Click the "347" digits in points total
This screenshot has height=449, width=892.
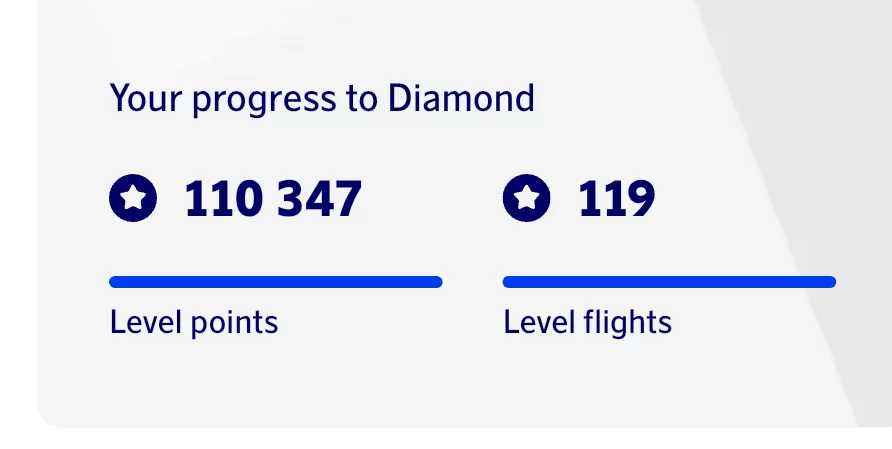319,199
